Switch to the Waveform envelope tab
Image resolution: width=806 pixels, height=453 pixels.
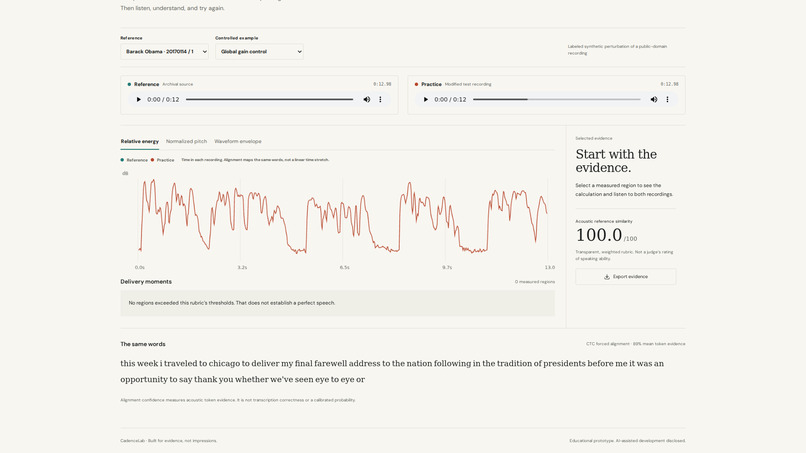pyautogui.click(x=238, y=141)
